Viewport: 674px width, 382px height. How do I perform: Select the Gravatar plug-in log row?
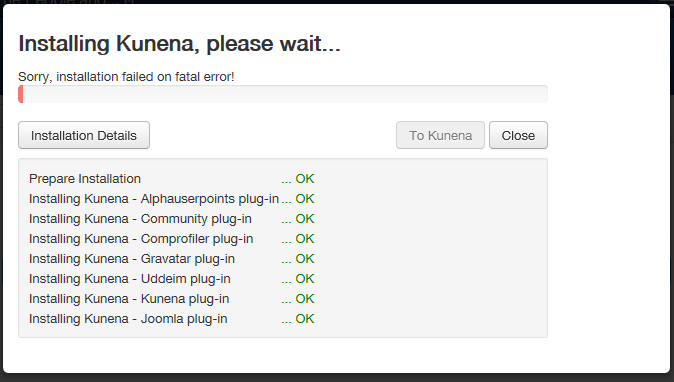pyautogui.click(x=172, y=259)
